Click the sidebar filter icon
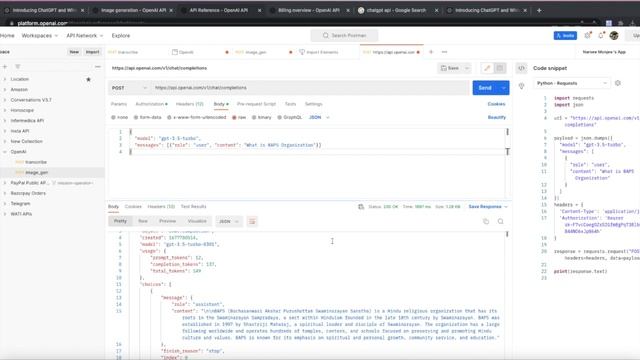 (18, 67)
